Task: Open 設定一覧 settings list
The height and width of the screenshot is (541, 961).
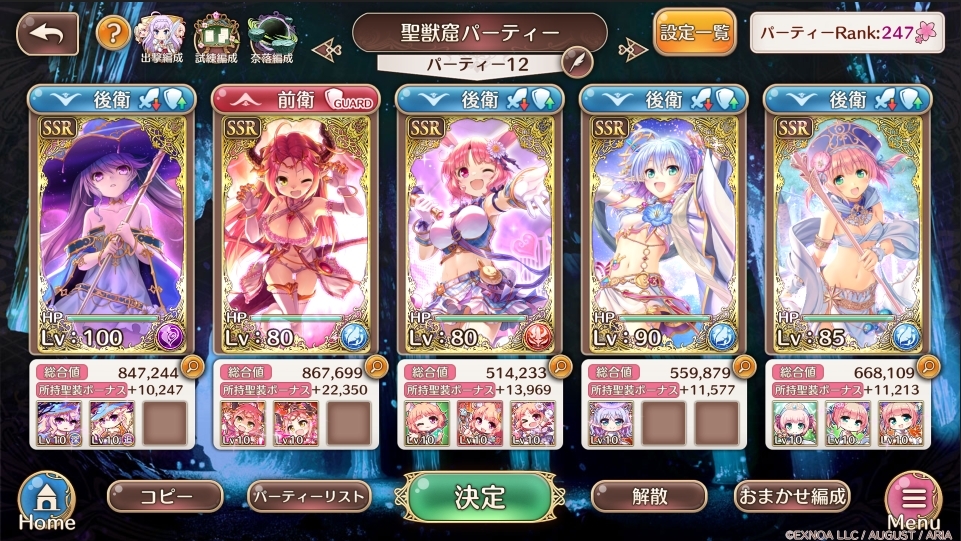Action: point(694,32)
